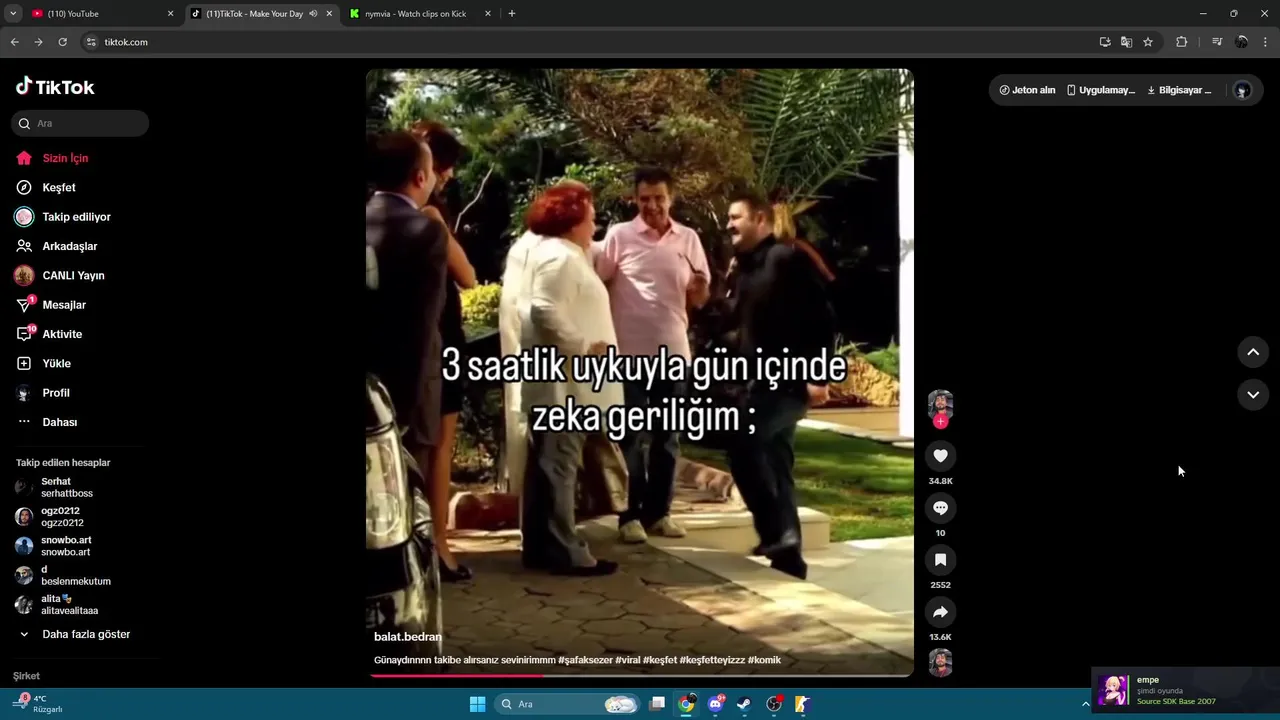Image resolution: width=1280 pixels, height=720 pixels.
Task: Seek on the video progress bar
Action: 640,676
